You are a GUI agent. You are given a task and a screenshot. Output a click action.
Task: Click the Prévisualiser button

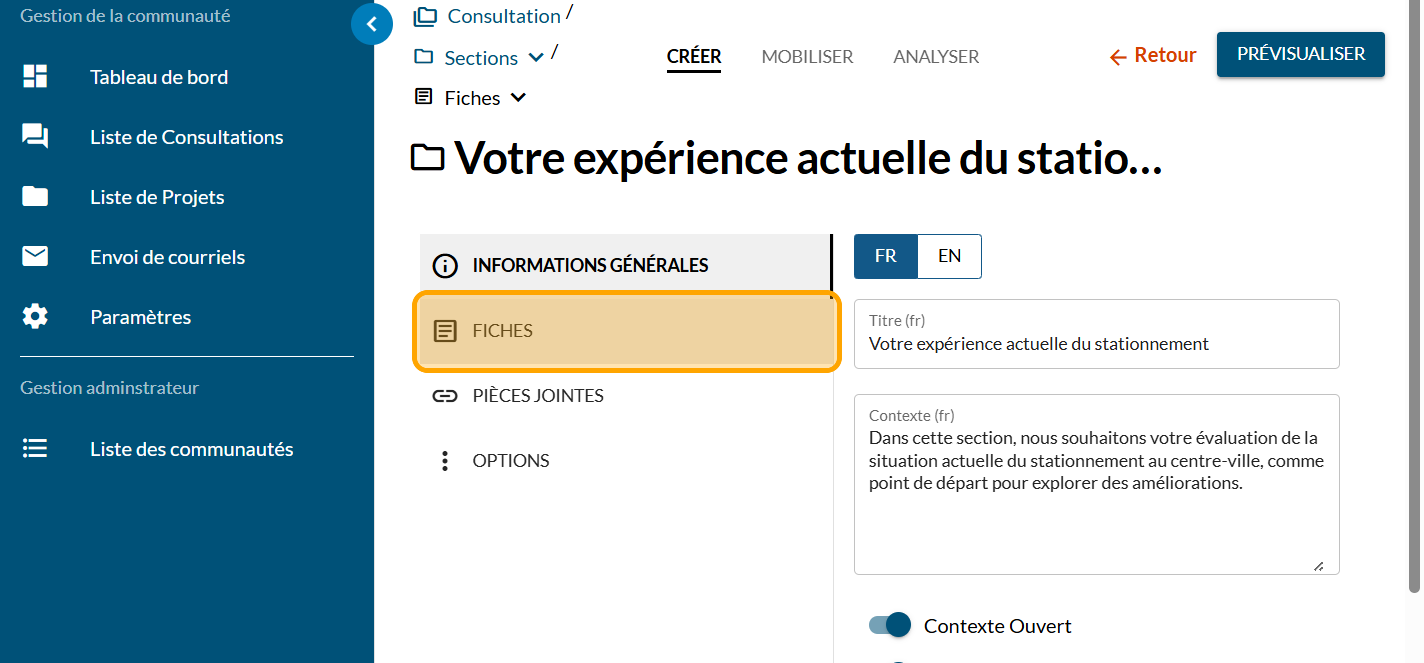[x=1300, y=54]
